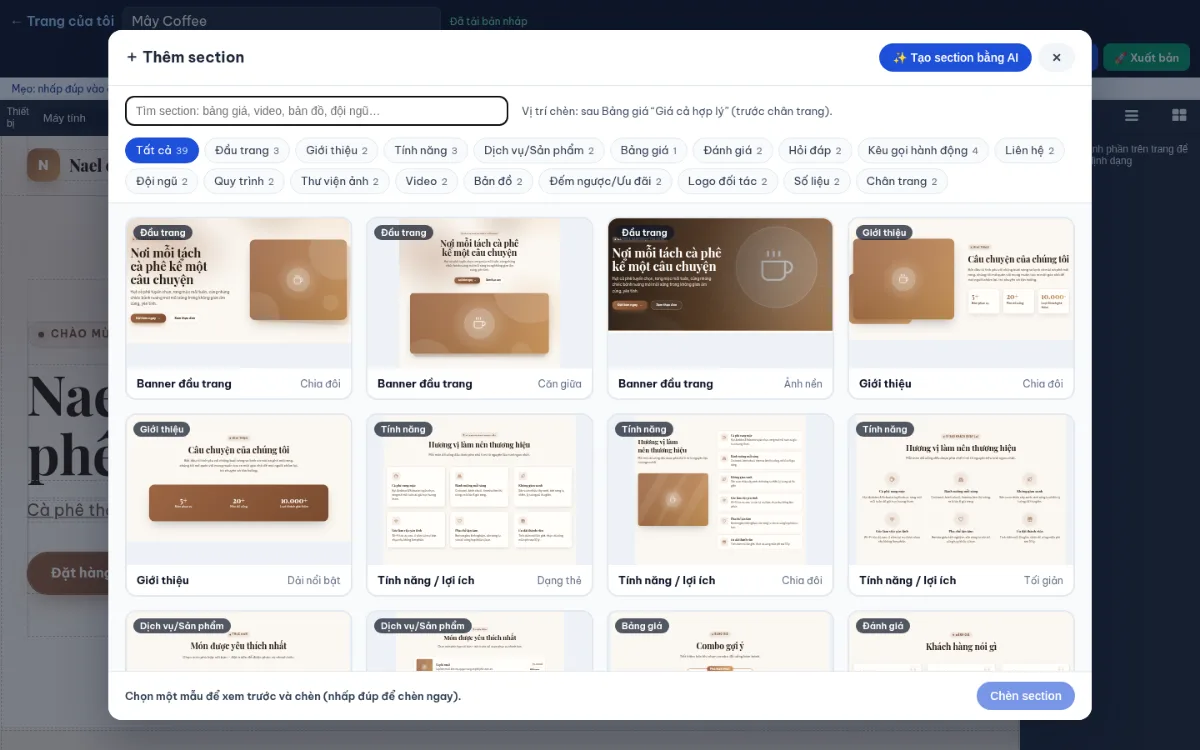The image size is (1200, 750).
Task: Select the Banner đầu trang Căn giữa template
Action: click(x=480, y=308)
